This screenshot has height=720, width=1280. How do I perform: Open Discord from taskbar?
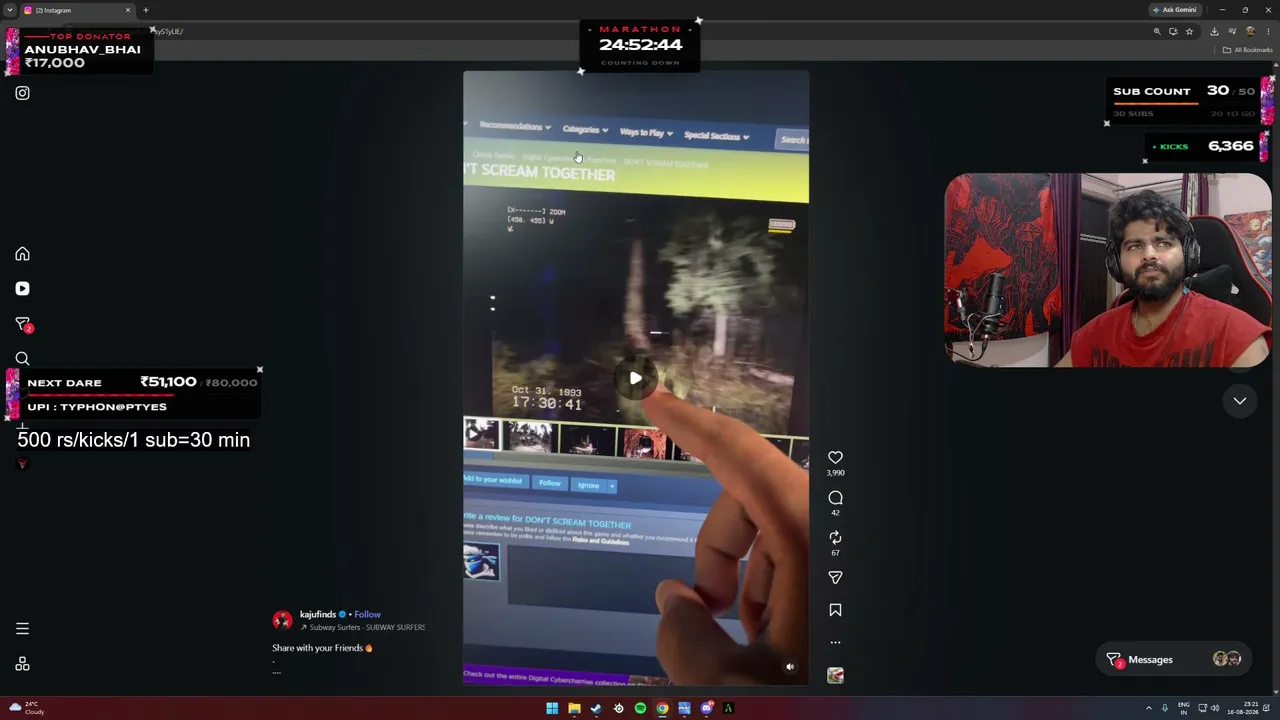point(706,709)
